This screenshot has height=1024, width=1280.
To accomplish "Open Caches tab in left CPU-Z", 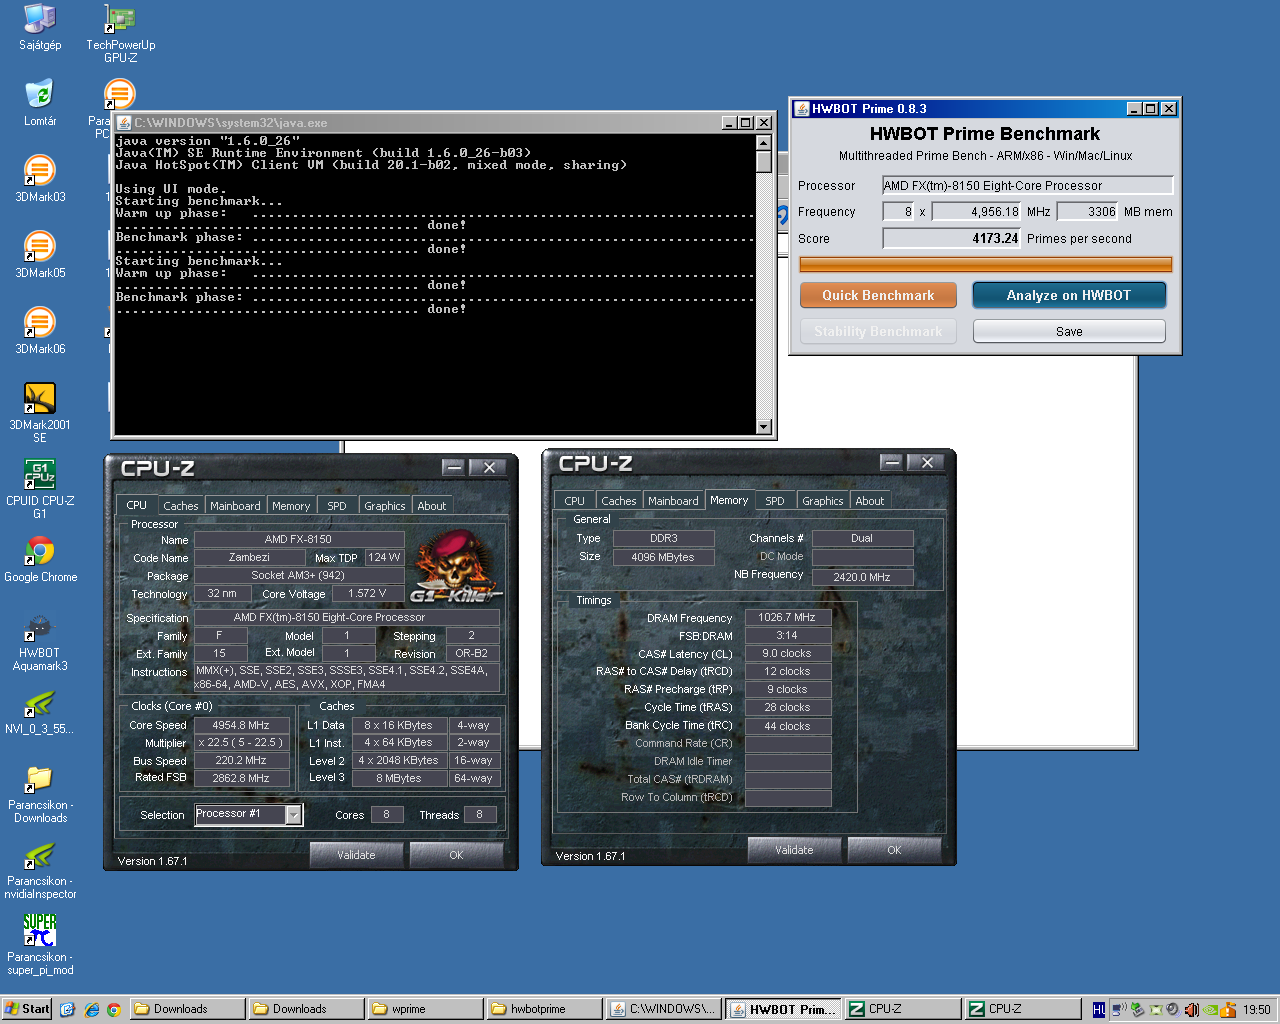I will click(x=181, y=506).
